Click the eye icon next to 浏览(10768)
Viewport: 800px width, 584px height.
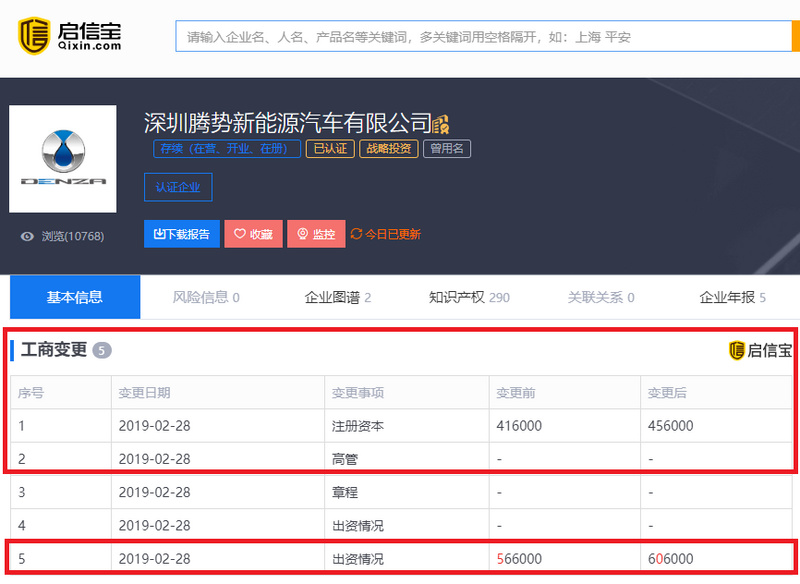[27, 236]
